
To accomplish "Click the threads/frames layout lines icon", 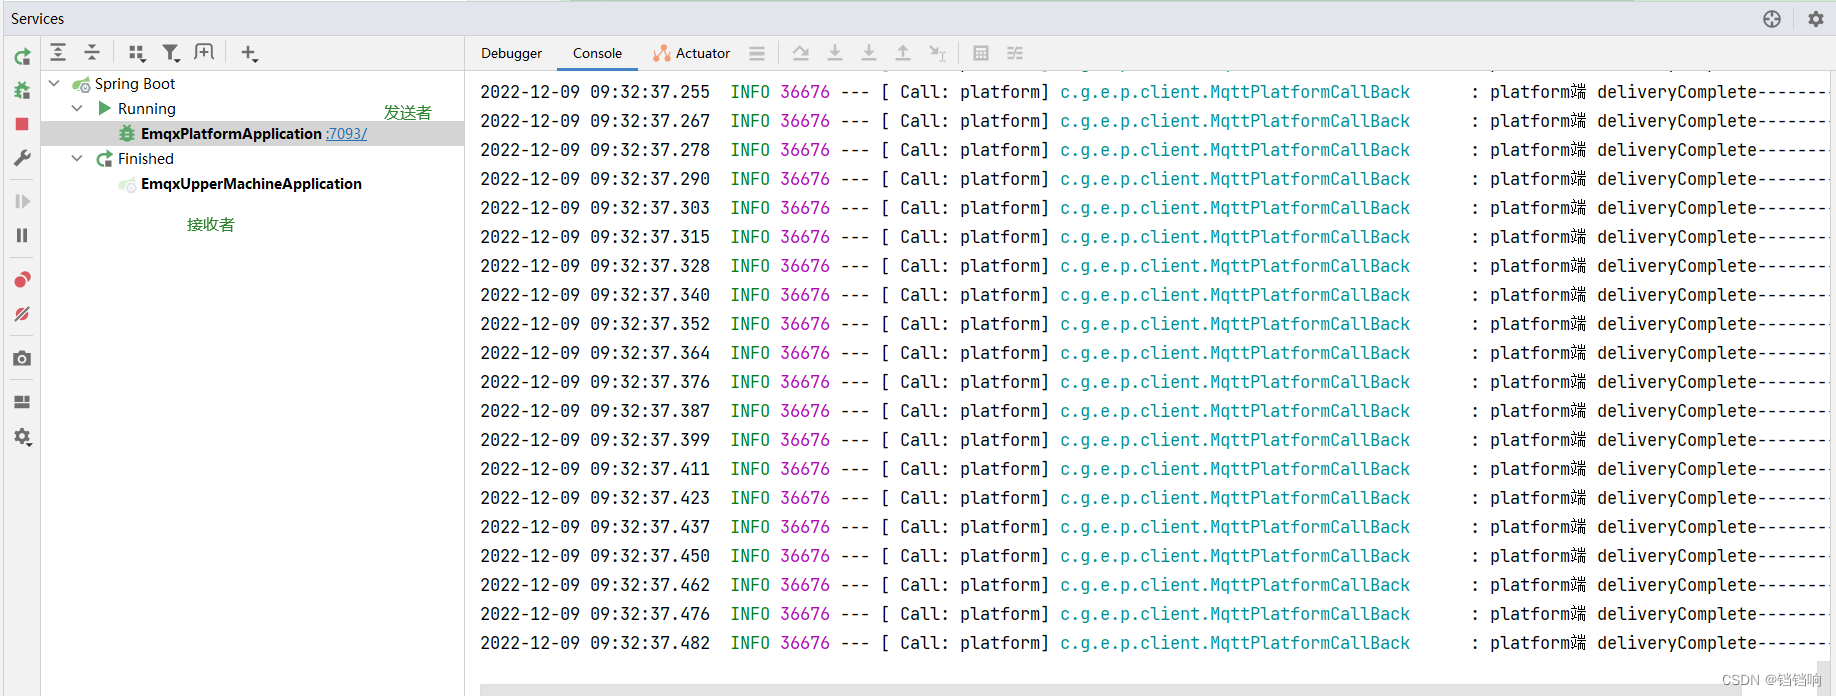I will [757, 53].
